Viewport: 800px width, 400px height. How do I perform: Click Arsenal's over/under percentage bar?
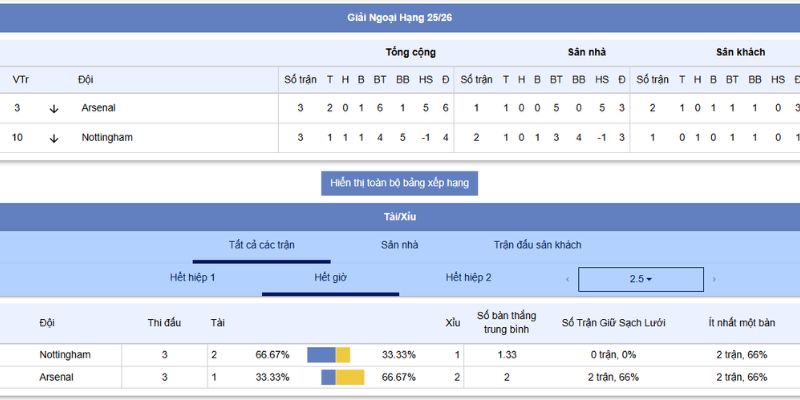[343, 377]
